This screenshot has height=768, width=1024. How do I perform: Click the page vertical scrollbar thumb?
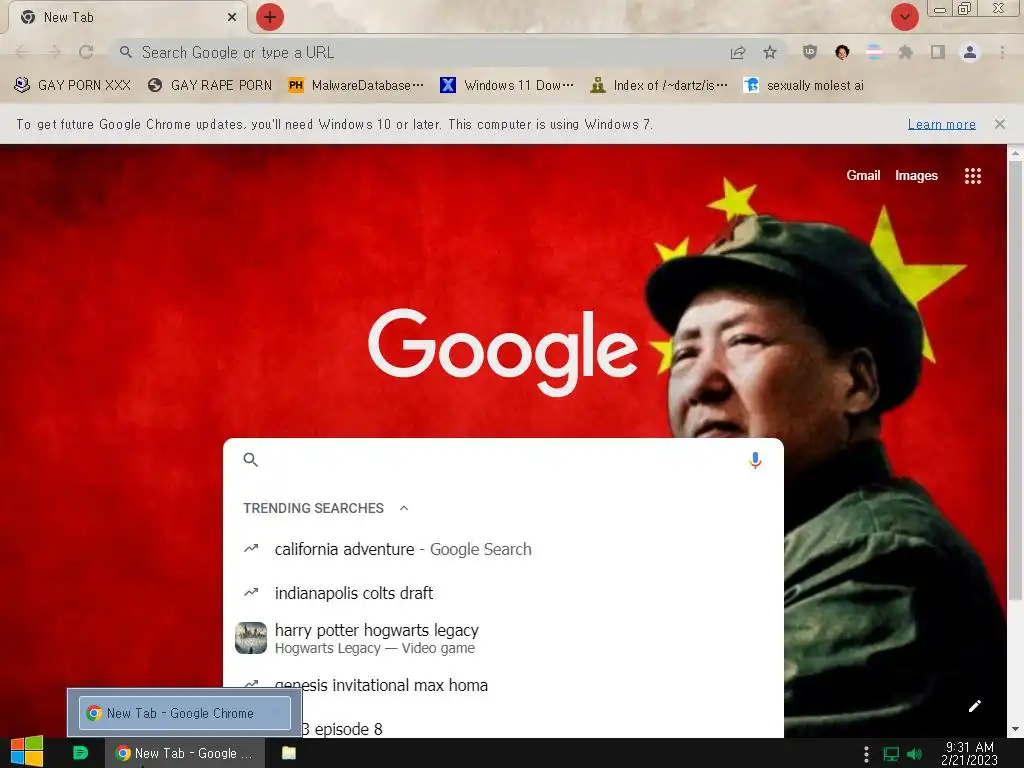(x=1014, y=380)
